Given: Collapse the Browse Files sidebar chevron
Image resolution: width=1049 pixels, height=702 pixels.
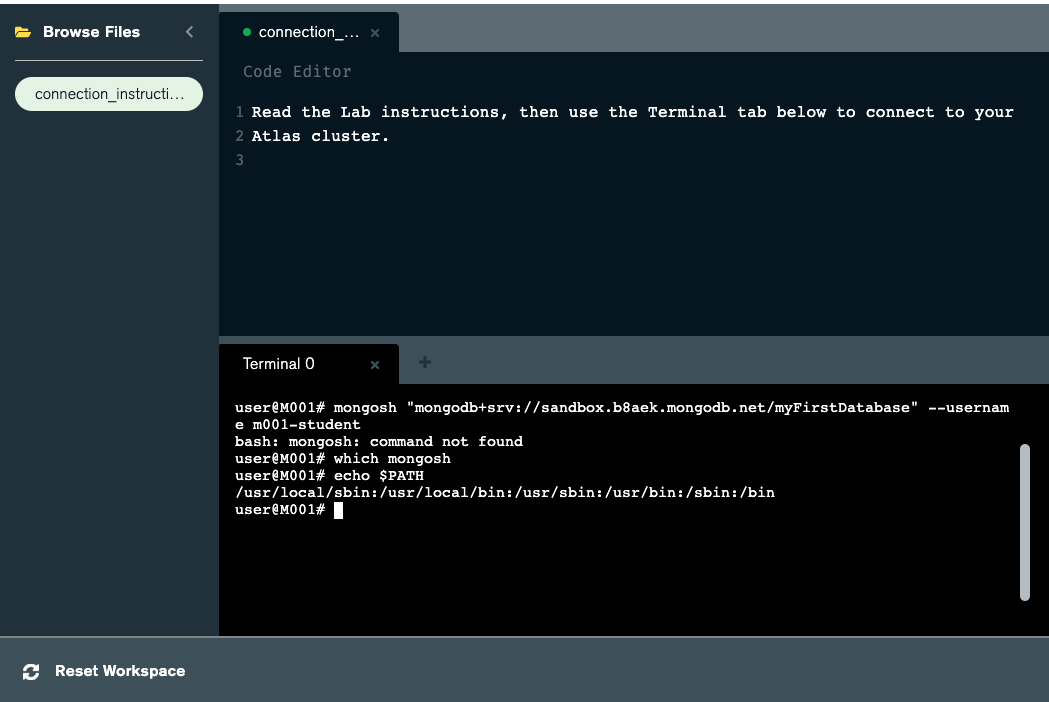Looking at the screenshot, I should coord(189,32).
